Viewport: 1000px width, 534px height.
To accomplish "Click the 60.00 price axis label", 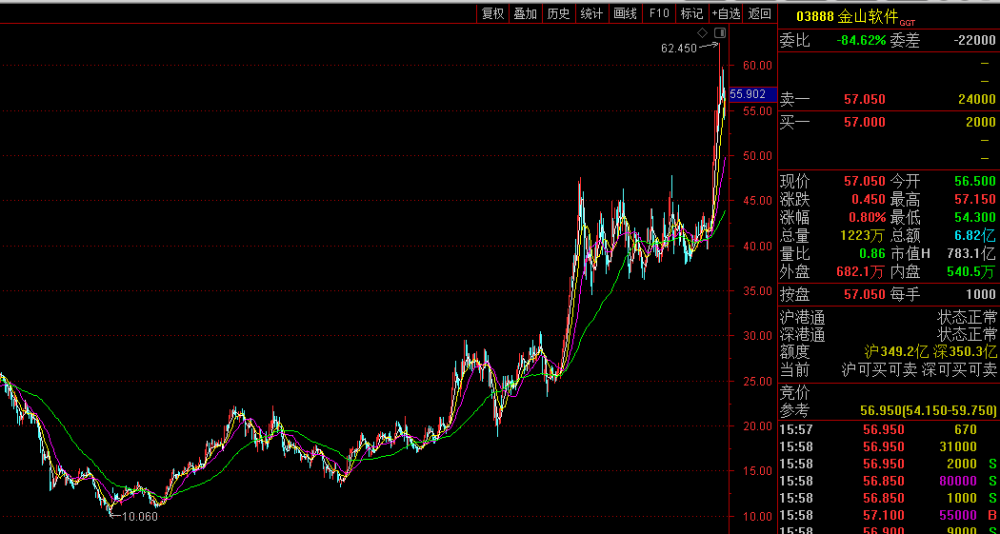I will click(x=756, y=65).
